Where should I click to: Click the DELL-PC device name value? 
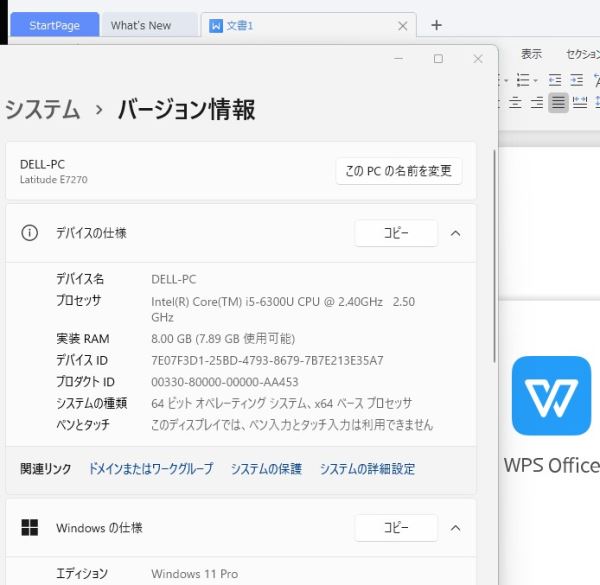pos(174,279)
